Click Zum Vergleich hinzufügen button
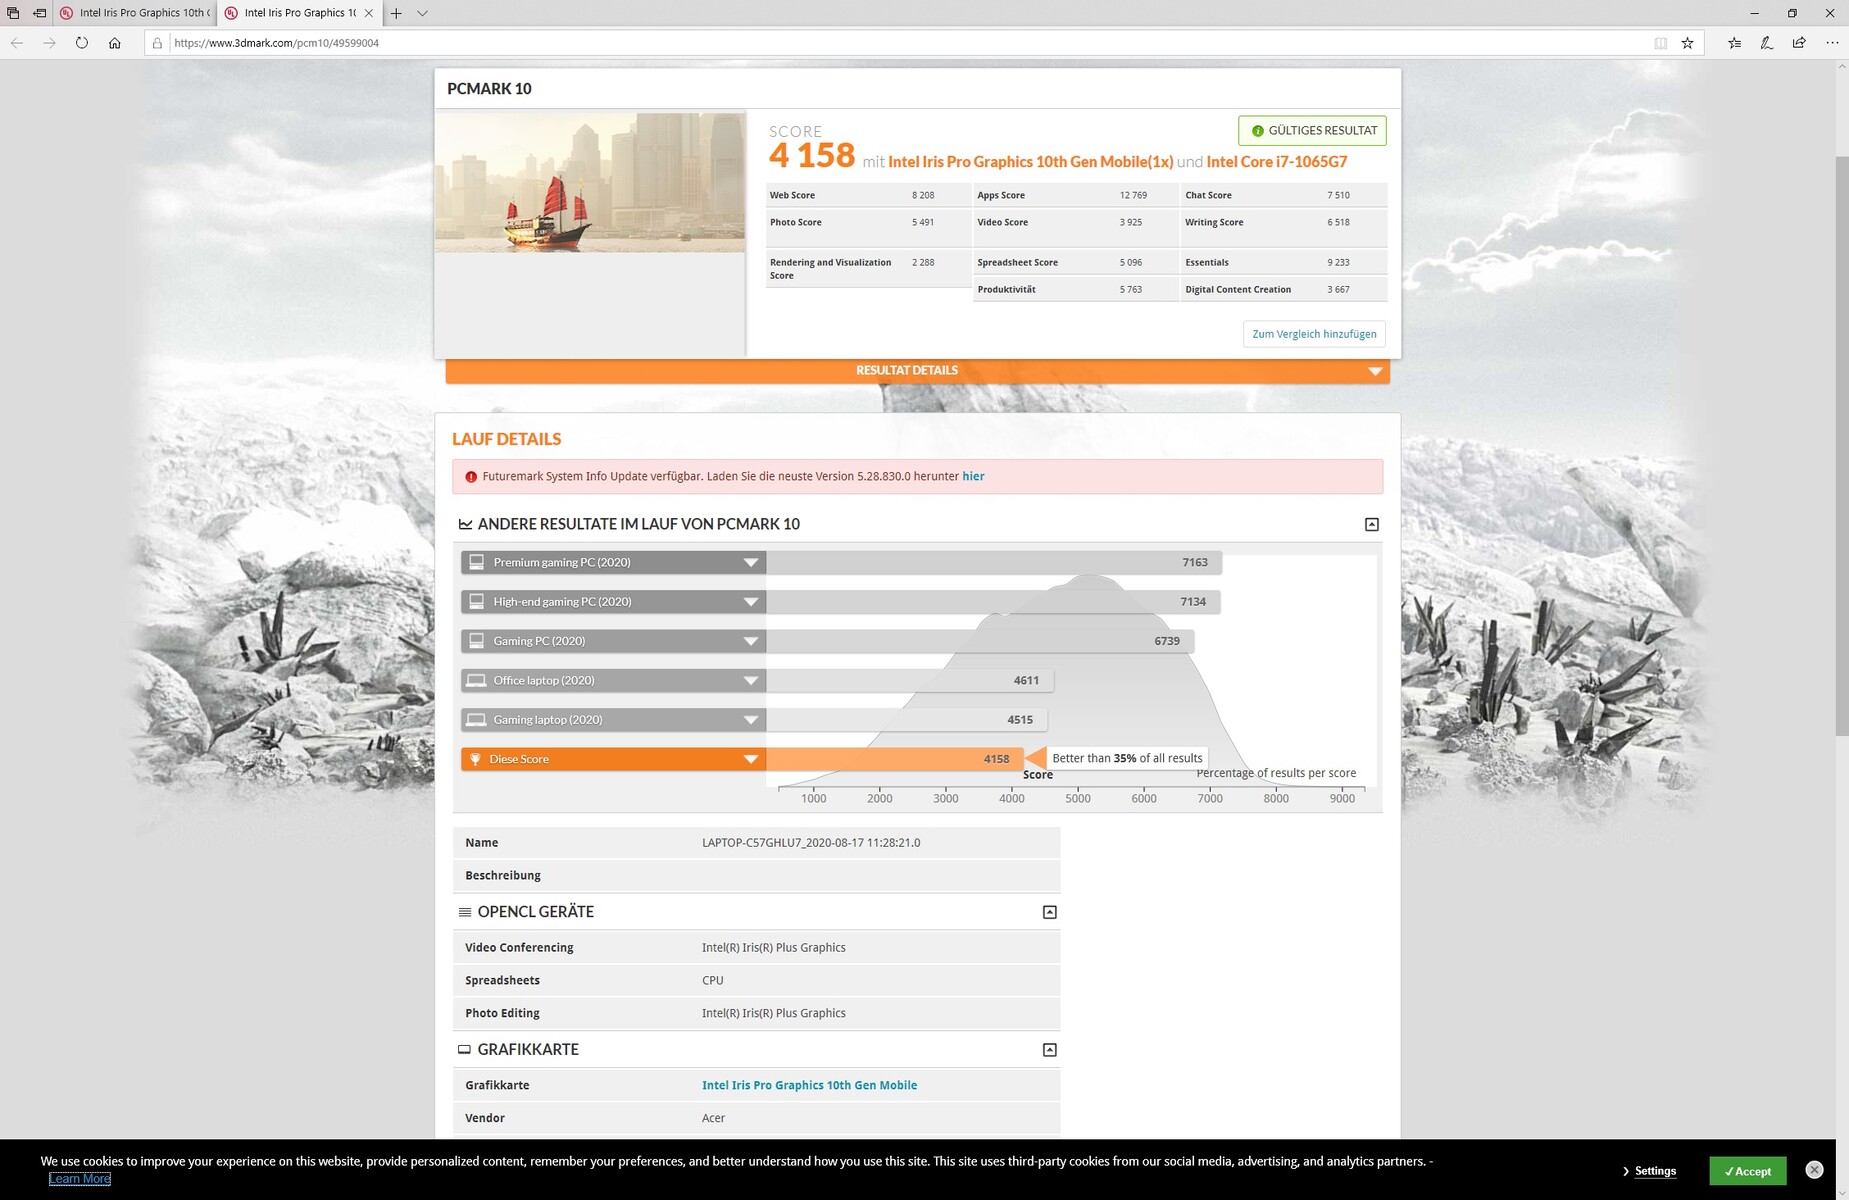 tap(1314, 334)
